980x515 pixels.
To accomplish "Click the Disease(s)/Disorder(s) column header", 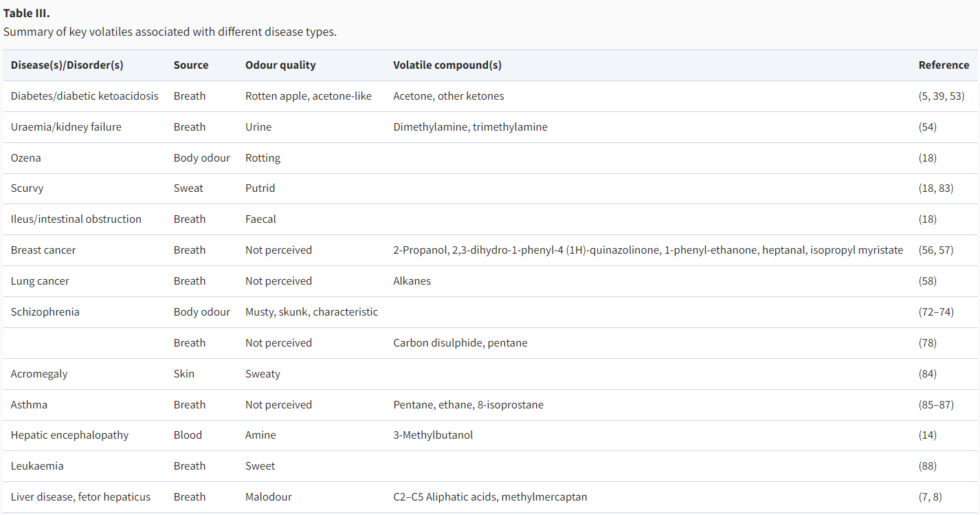I will 67,65.
